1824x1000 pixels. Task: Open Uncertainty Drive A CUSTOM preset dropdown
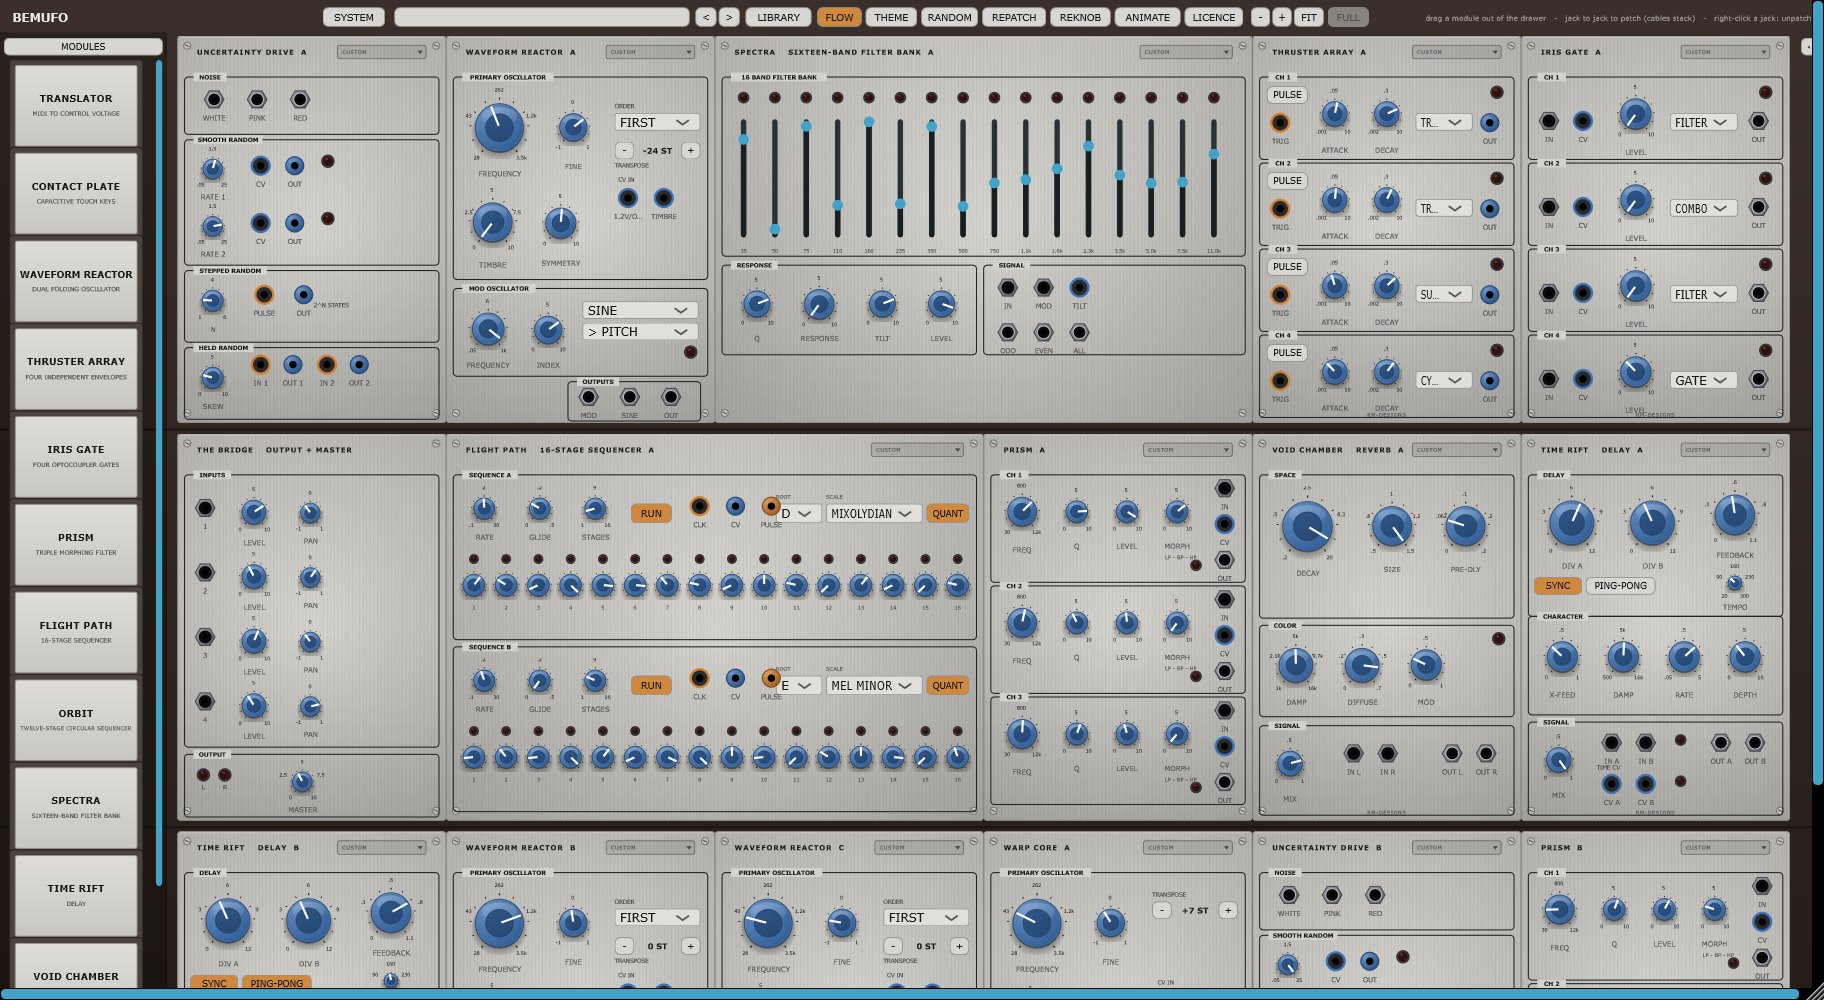tap(381, 52)
